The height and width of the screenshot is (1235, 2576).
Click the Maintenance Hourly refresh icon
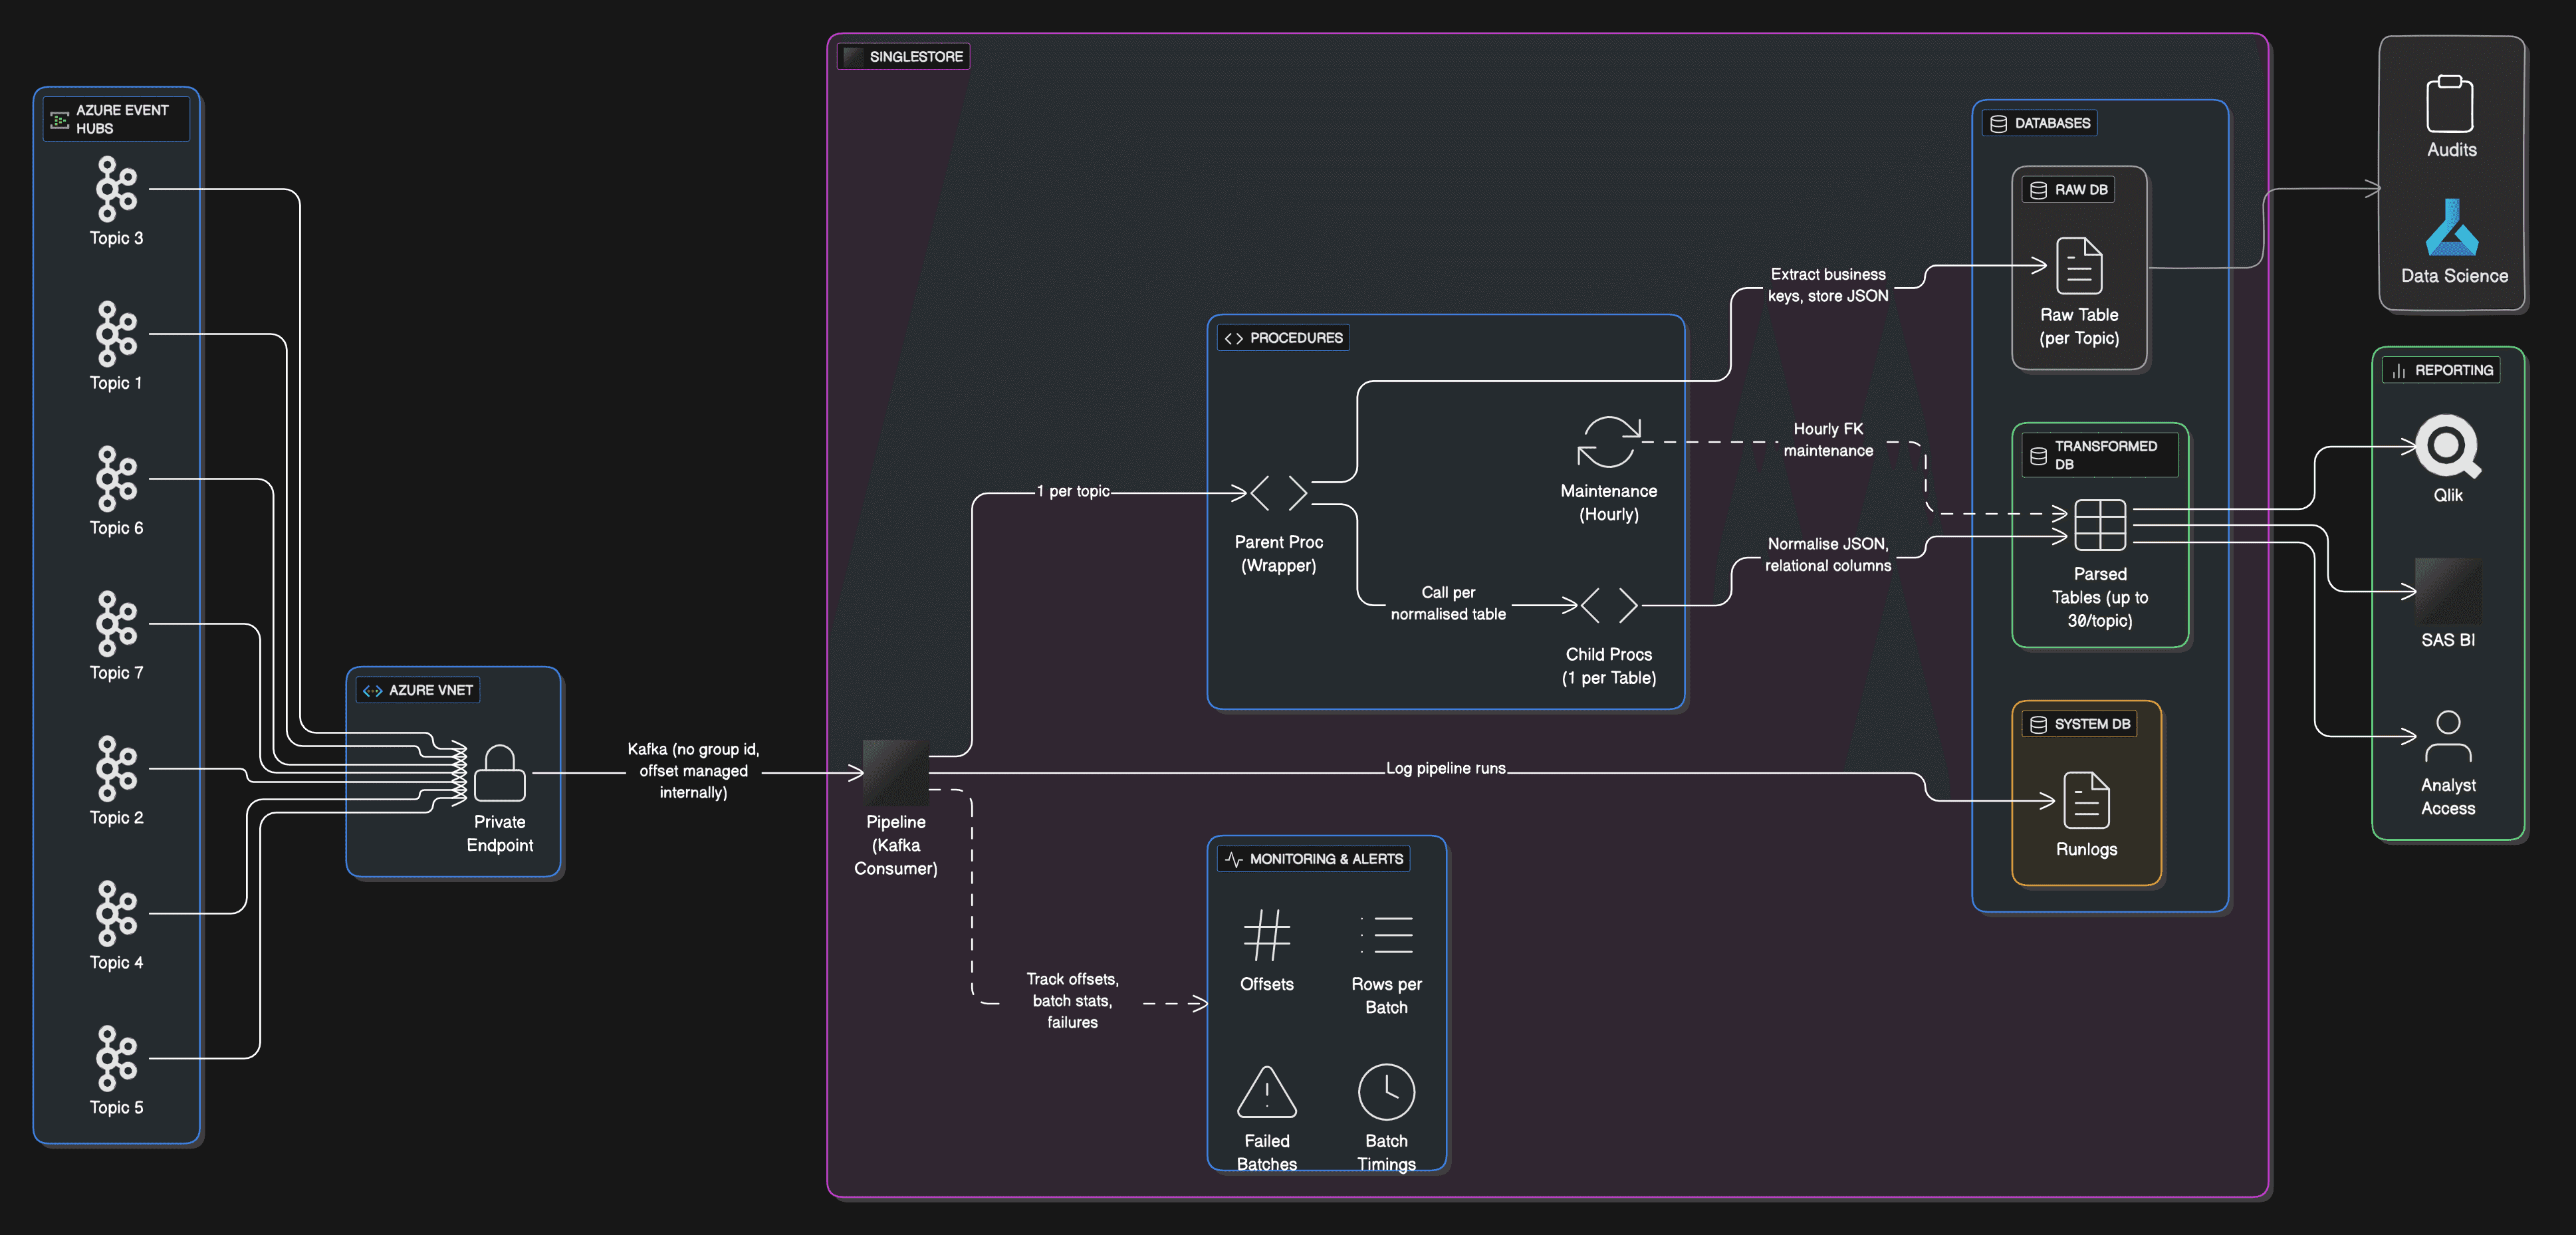point(1608,442)
